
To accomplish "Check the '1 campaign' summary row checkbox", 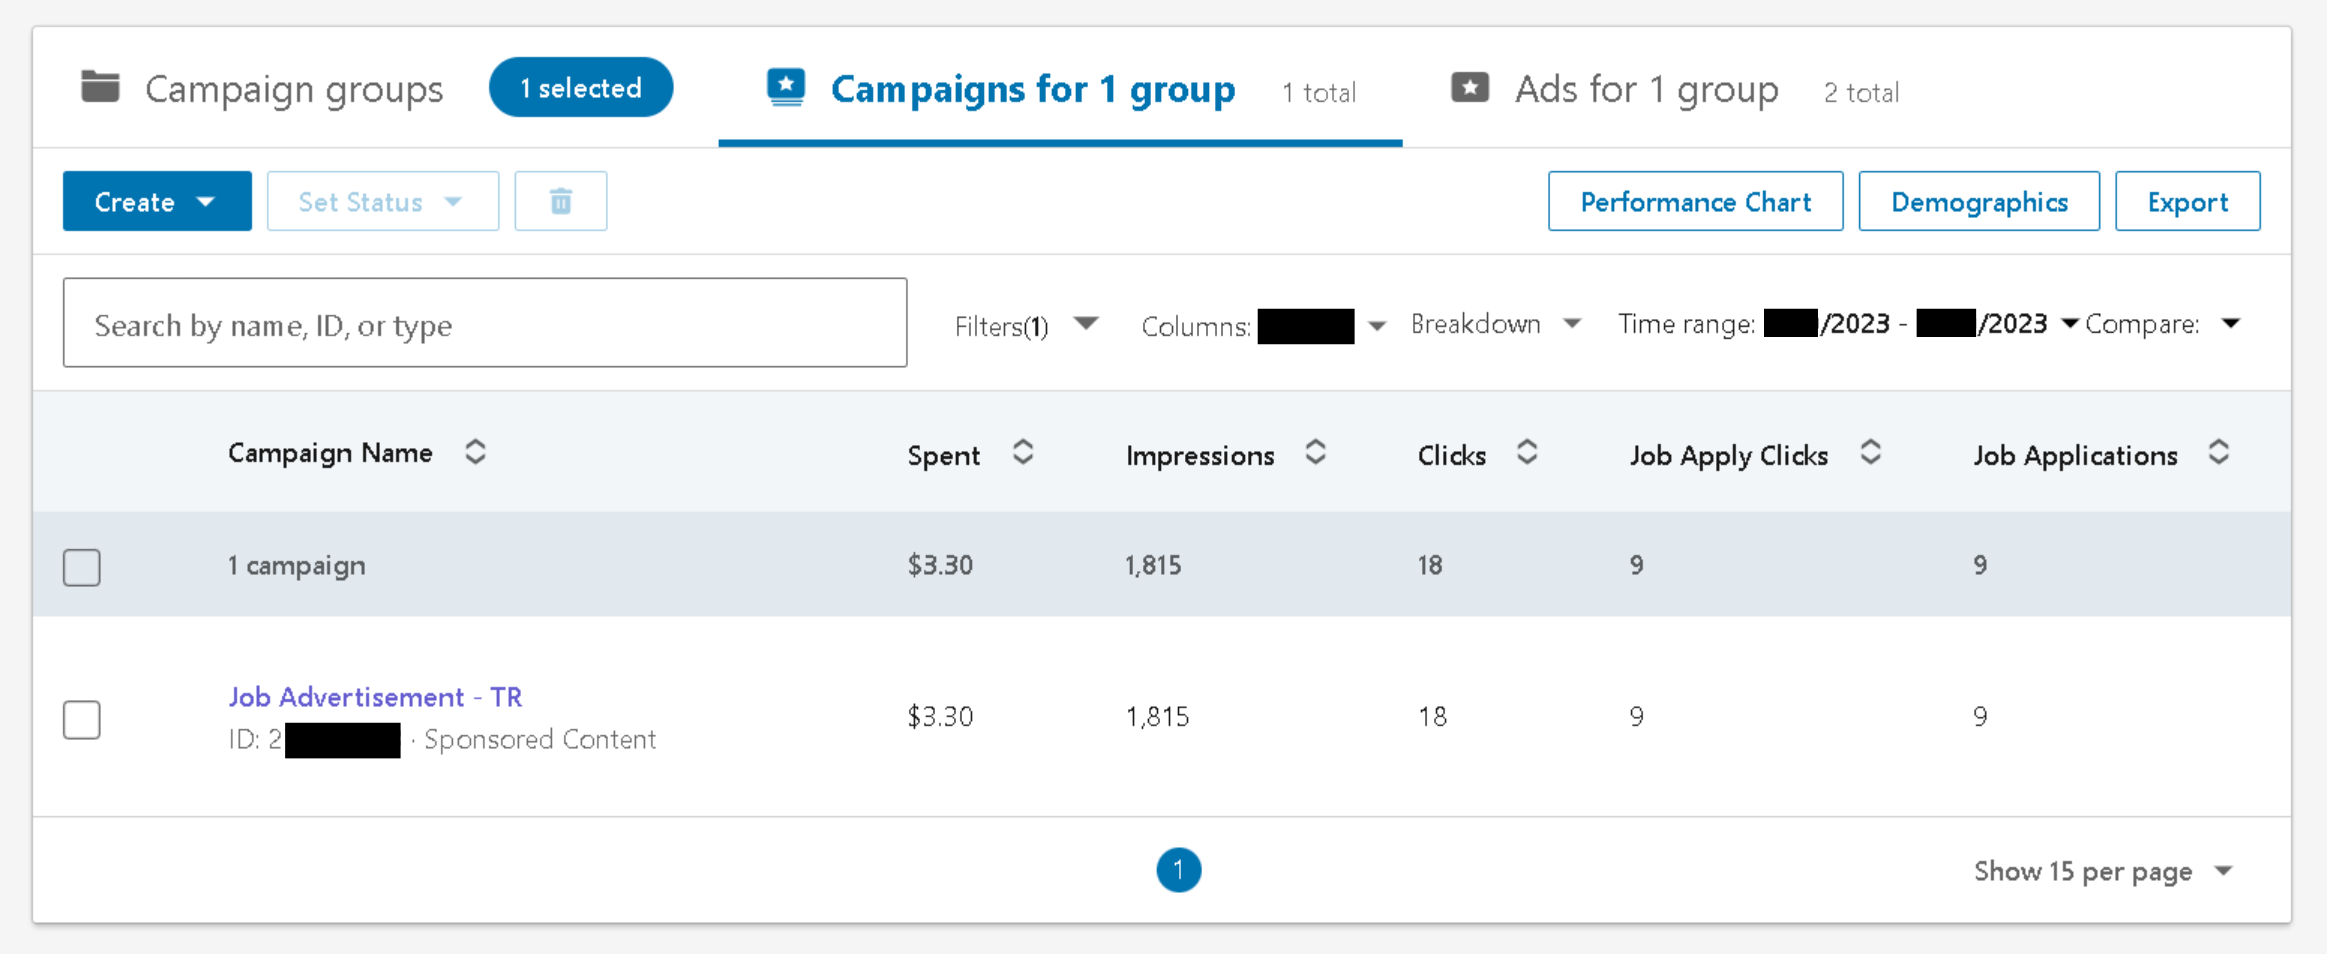I will click(81, 566).
